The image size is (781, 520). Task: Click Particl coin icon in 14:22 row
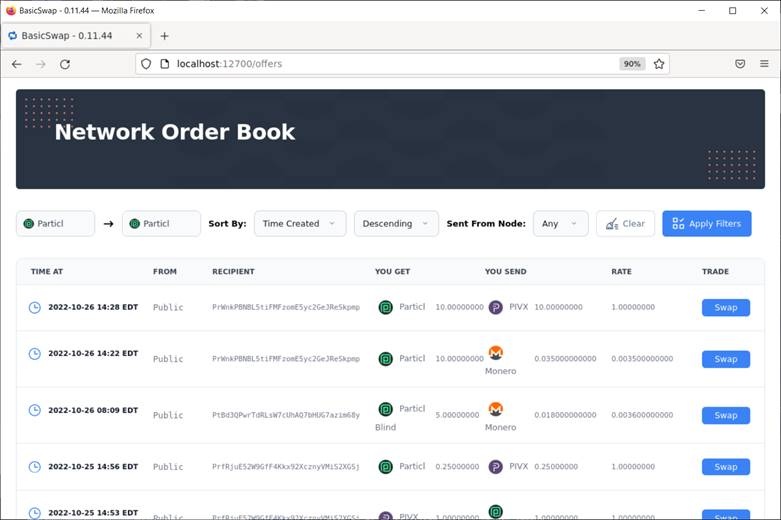tap(386, 359)
